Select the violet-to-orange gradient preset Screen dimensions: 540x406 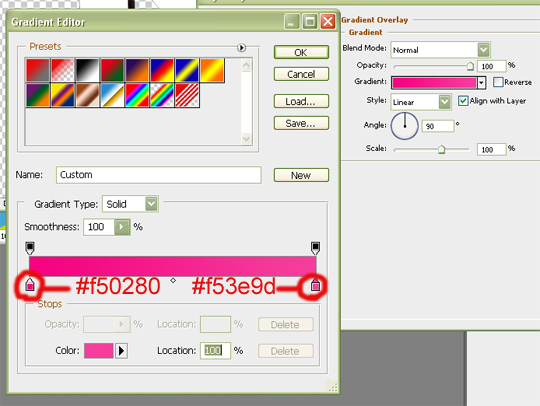coord(137,71)
